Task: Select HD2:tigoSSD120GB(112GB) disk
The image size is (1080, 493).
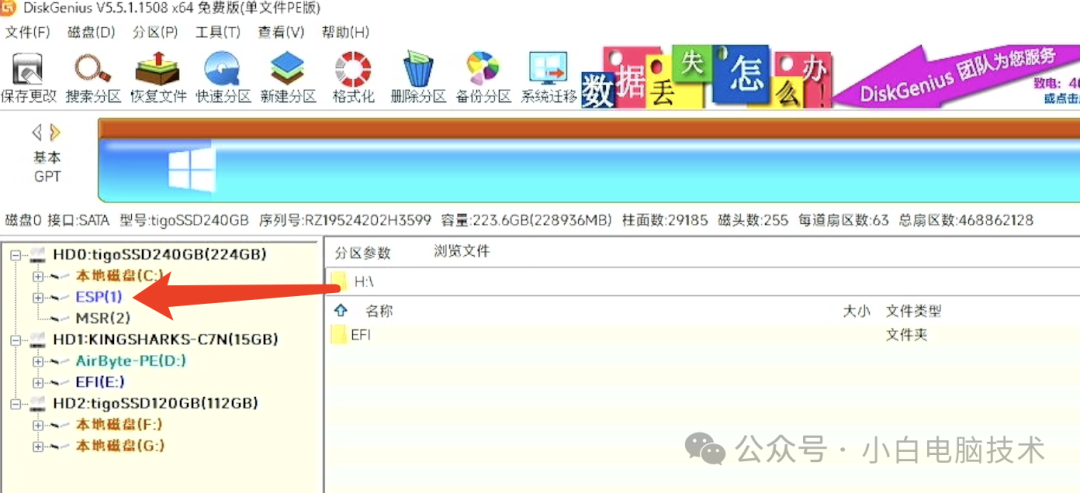Action: [155, 403]
